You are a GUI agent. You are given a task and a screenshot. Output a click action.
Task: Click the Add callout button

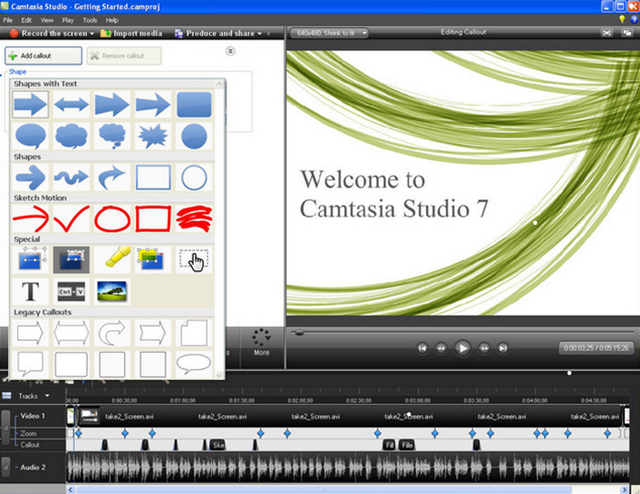(x=43, y=56)
